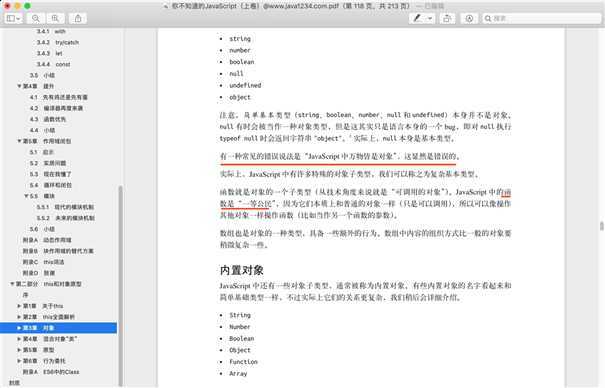Go to section 5.2 in outline
605x388 pixels.
click(x=48, y=163)
